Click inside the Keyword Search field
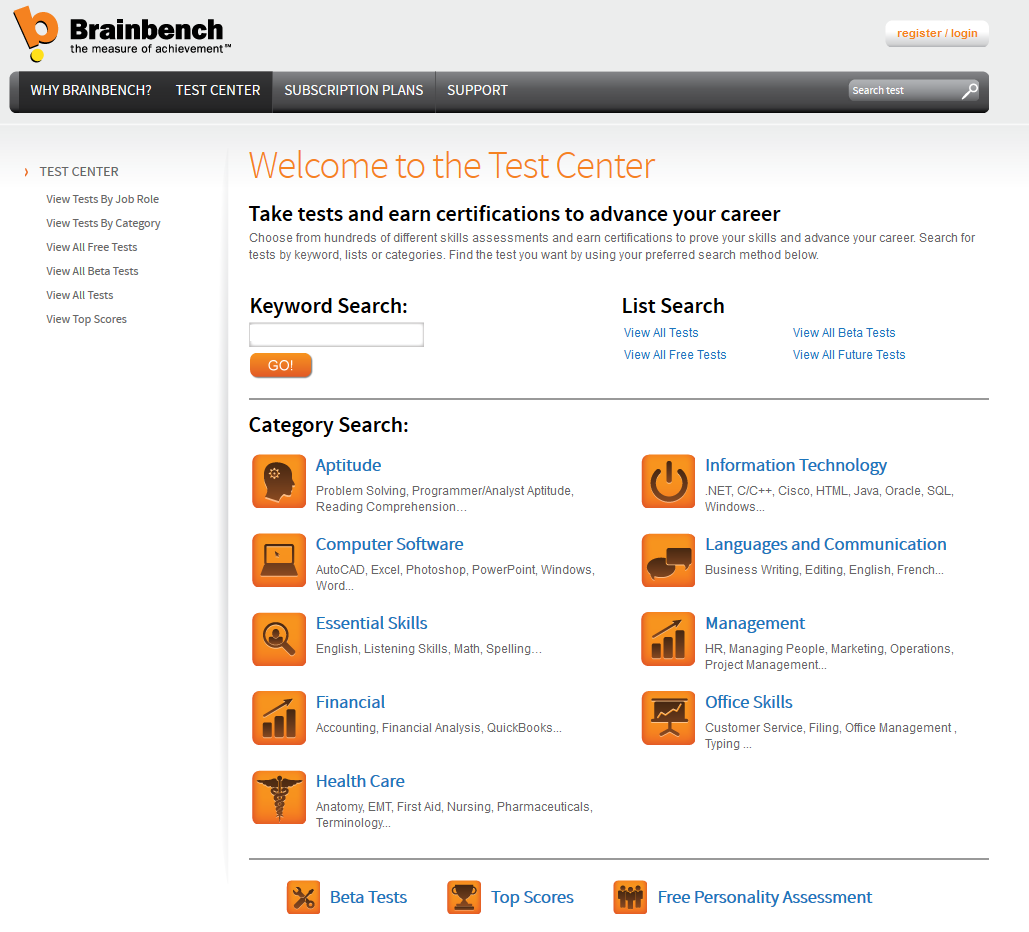 coord(336,334)
